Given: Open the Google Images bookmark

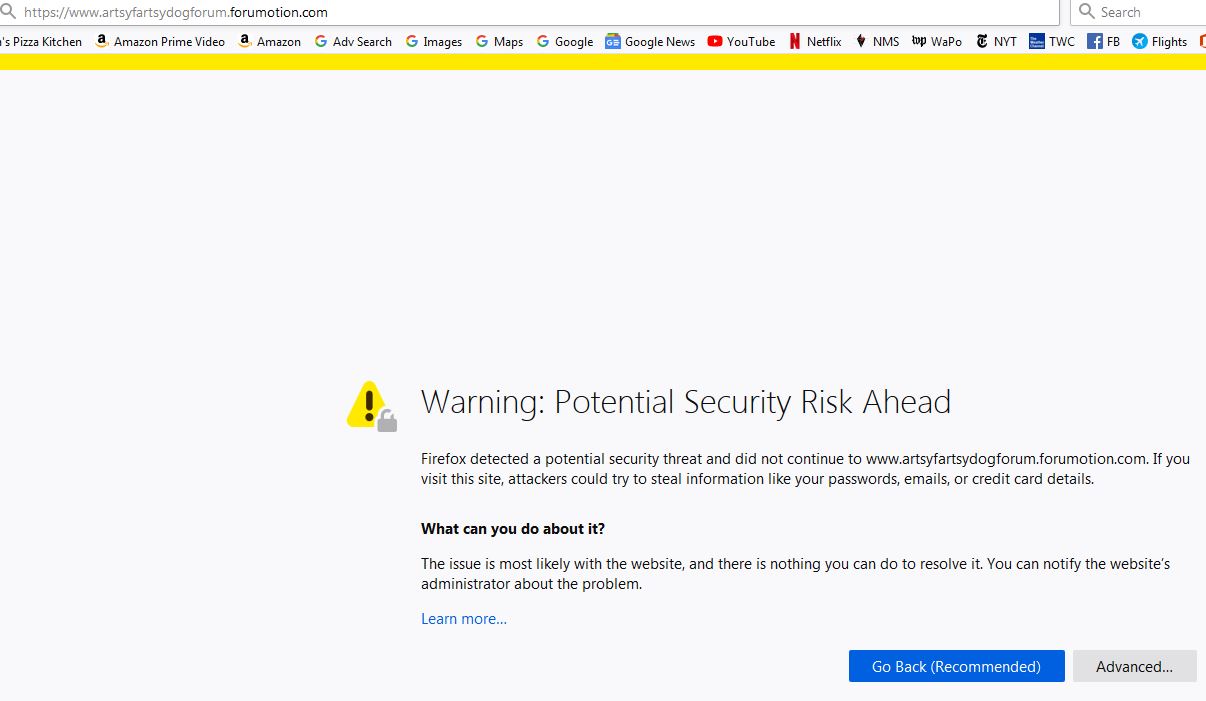Looking at the screenshot, I should [x=433, y=41].
